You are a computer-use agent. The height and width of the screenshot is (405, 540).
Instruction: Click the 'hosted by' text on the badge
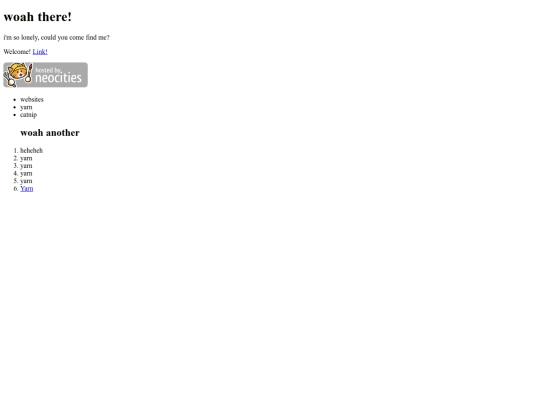pyautogui.click(x=48, y=70)
